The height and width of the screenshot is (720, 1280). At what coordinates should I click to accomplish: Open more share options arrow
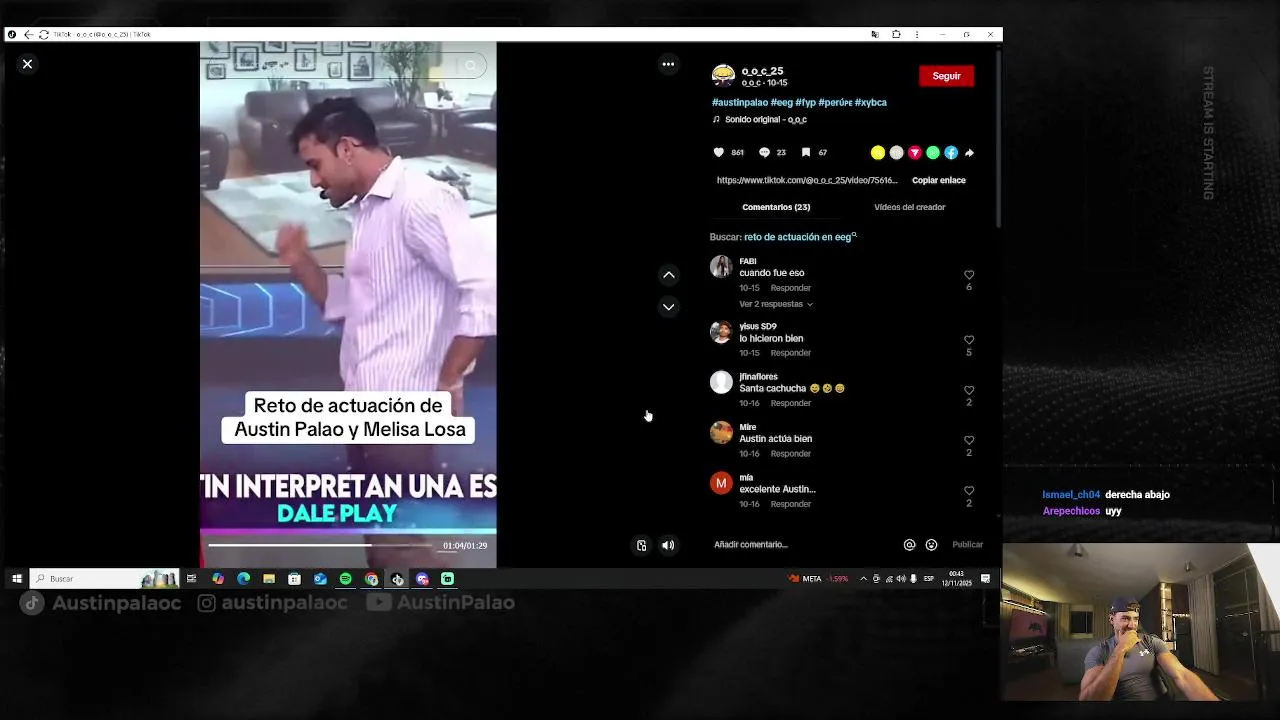coord(969,153)
